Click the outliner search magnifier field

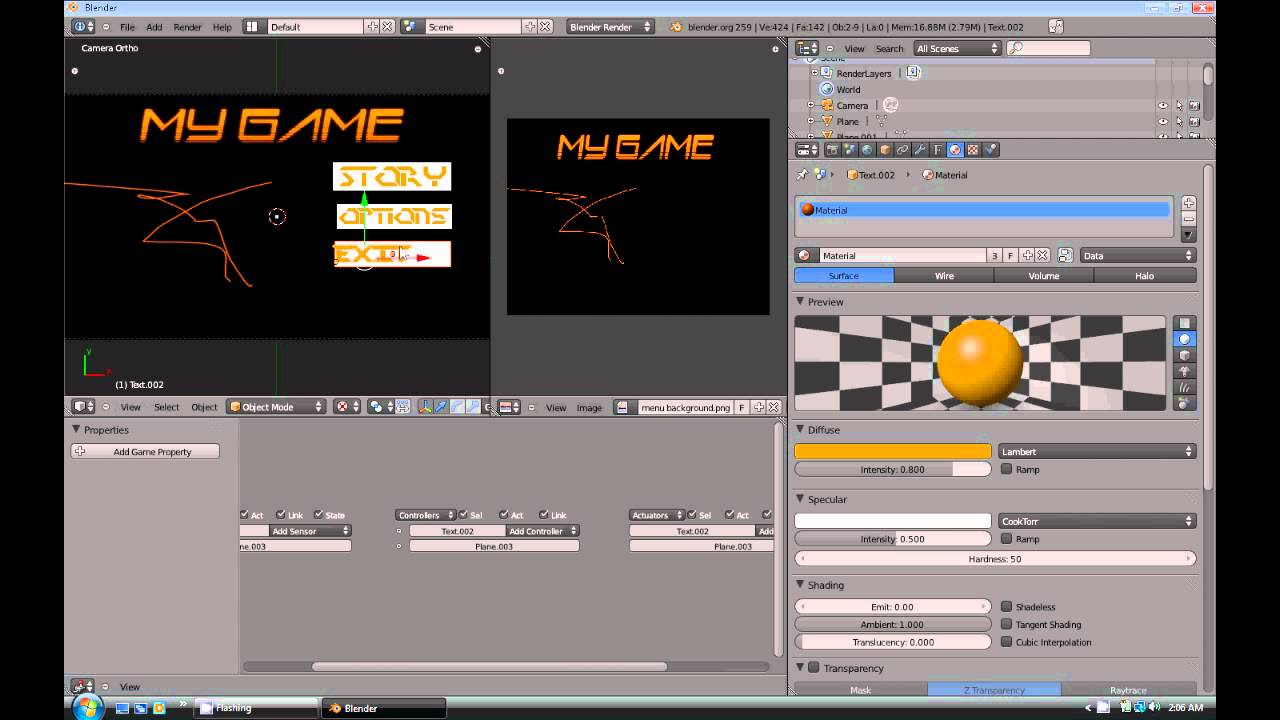1048,48
